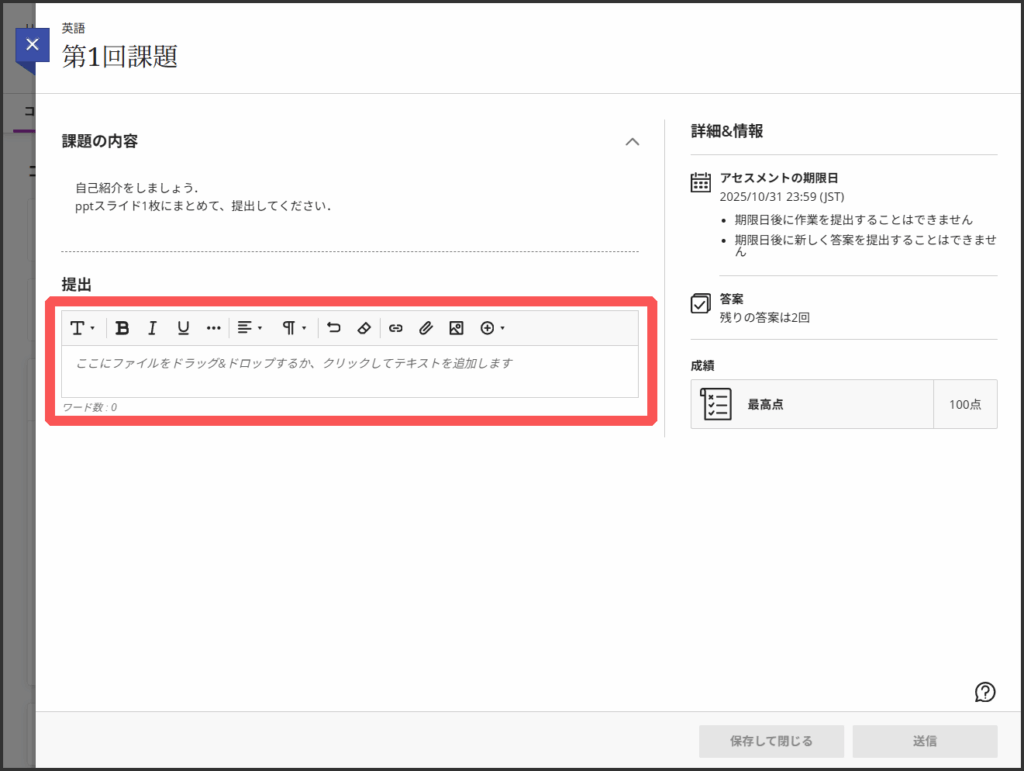
Task: Close the assignment panel with X
Action: tap(33, 45)
